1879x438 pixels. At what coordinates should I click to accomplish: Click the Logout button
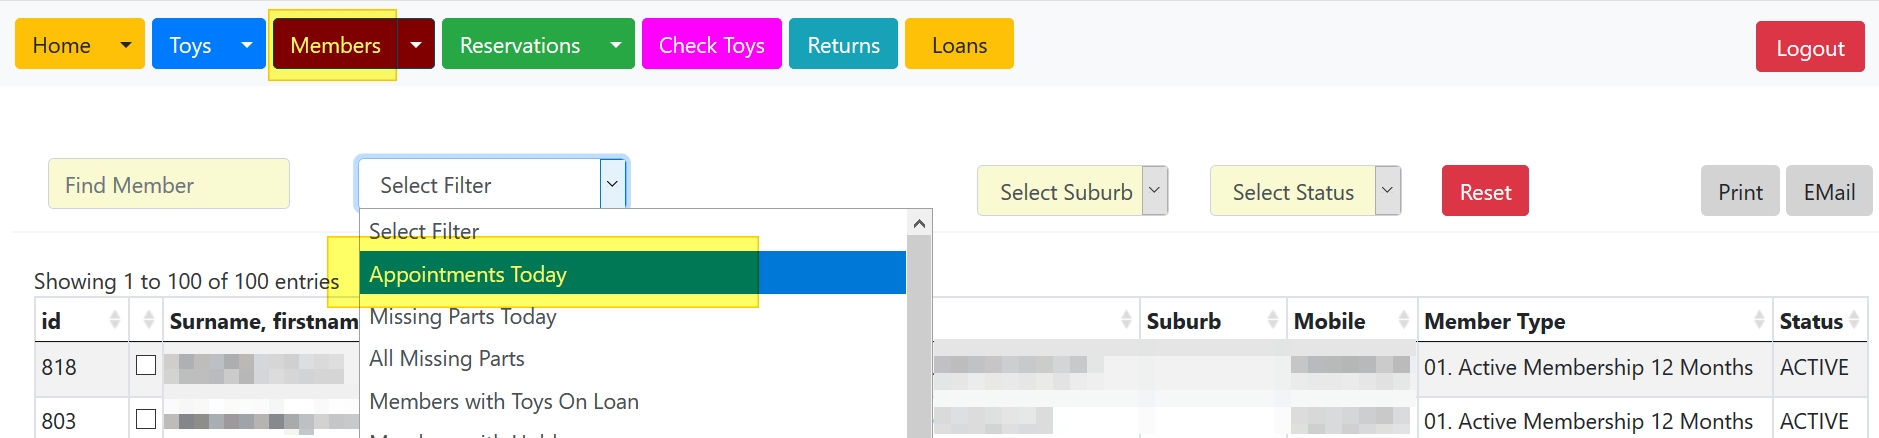[x=1809, y=48]
